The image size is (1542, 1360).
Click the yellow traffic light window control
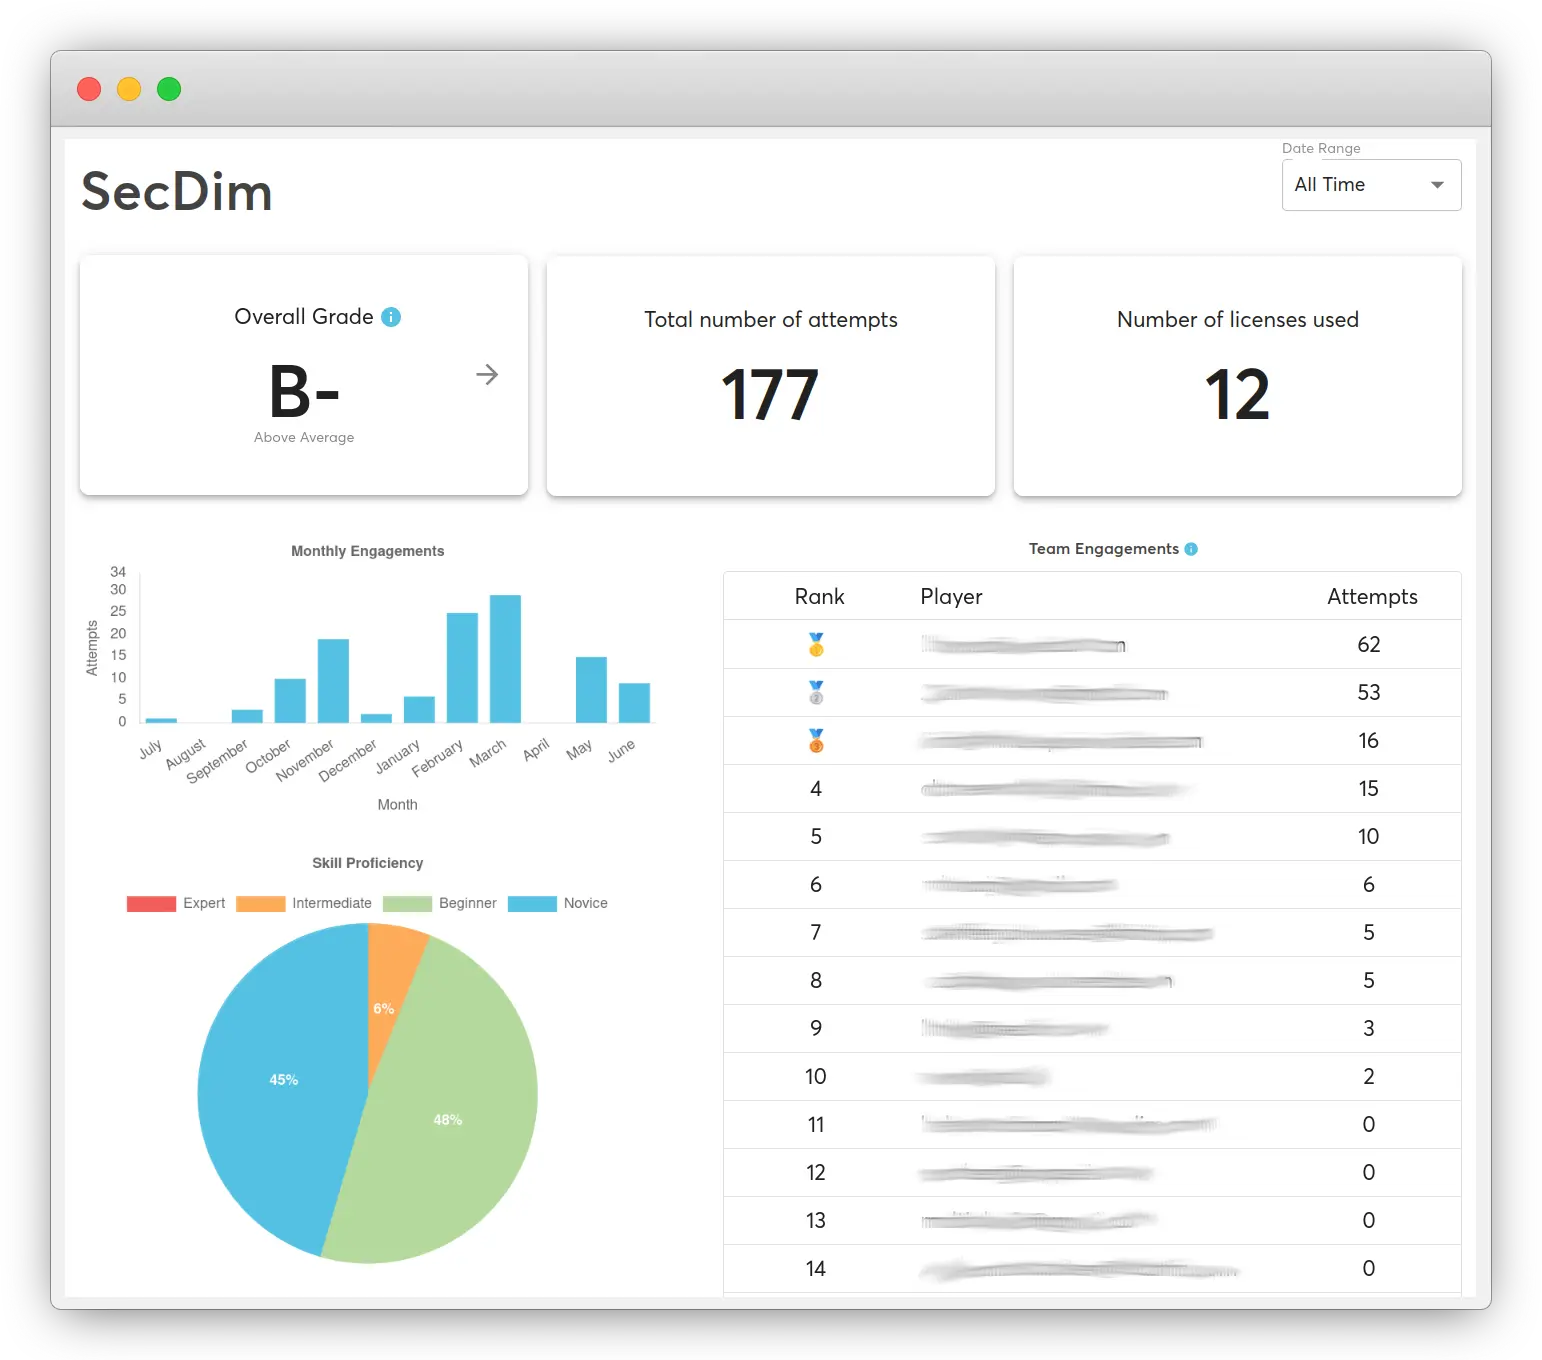[x=129, y=89]
